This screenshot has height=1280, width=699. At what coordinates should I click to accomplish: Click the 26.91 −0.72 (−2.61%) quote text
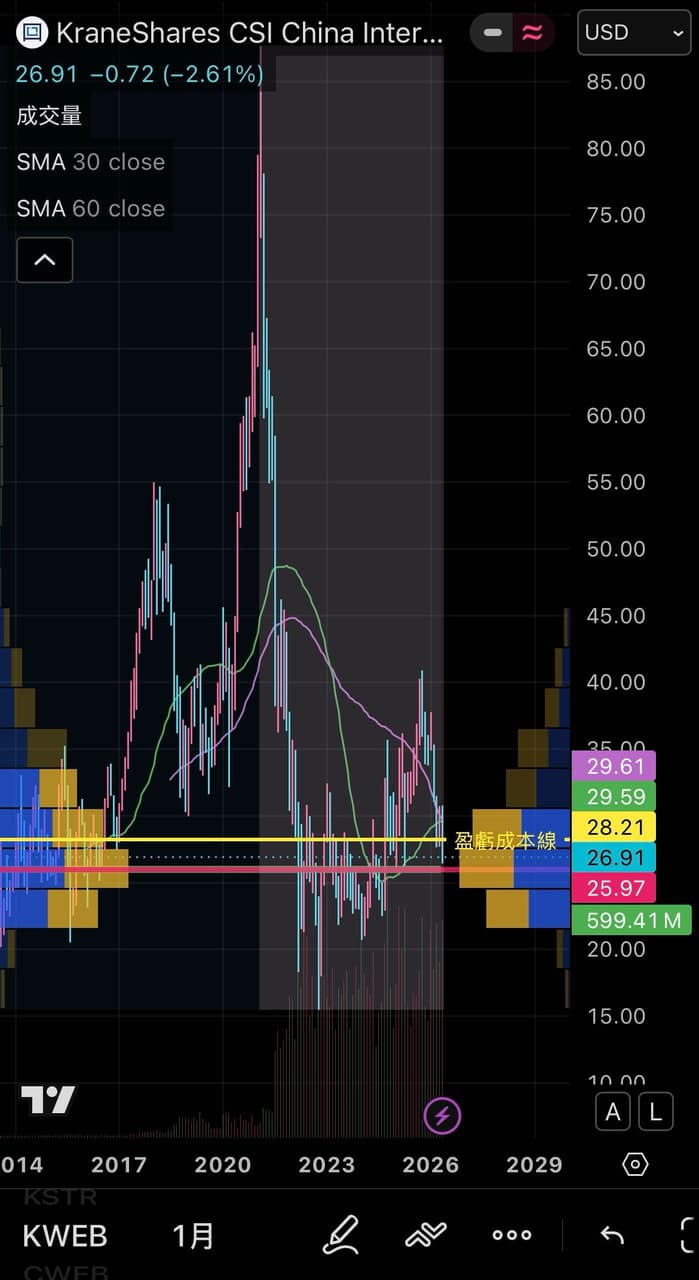click(x=140, y=73)
